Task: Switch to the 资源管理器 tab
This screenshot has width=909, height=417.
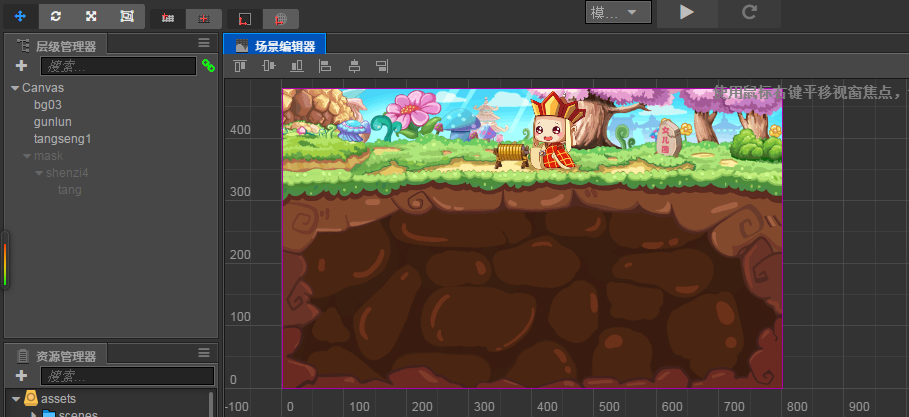Action: pos(56,356)
